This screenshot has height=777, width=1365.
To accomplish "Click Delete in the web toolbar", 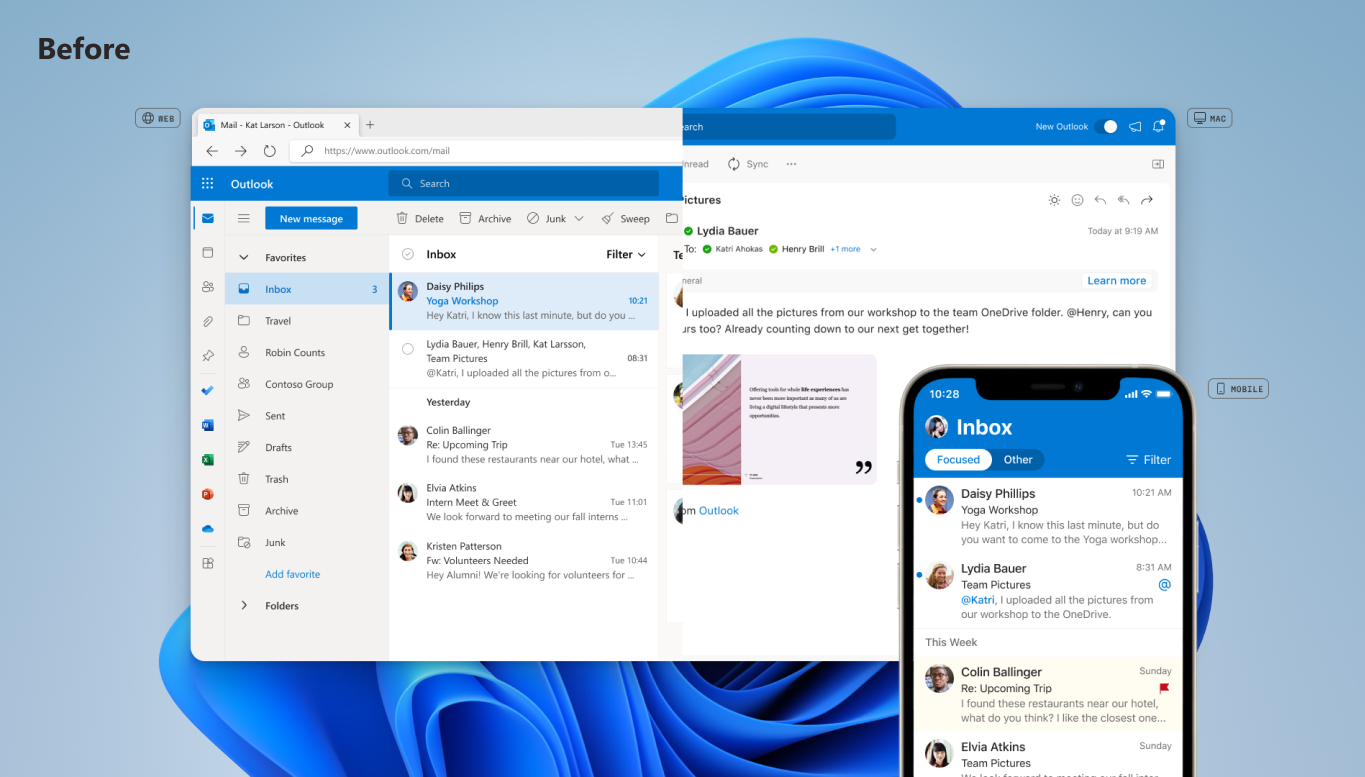I will [420, 218].
